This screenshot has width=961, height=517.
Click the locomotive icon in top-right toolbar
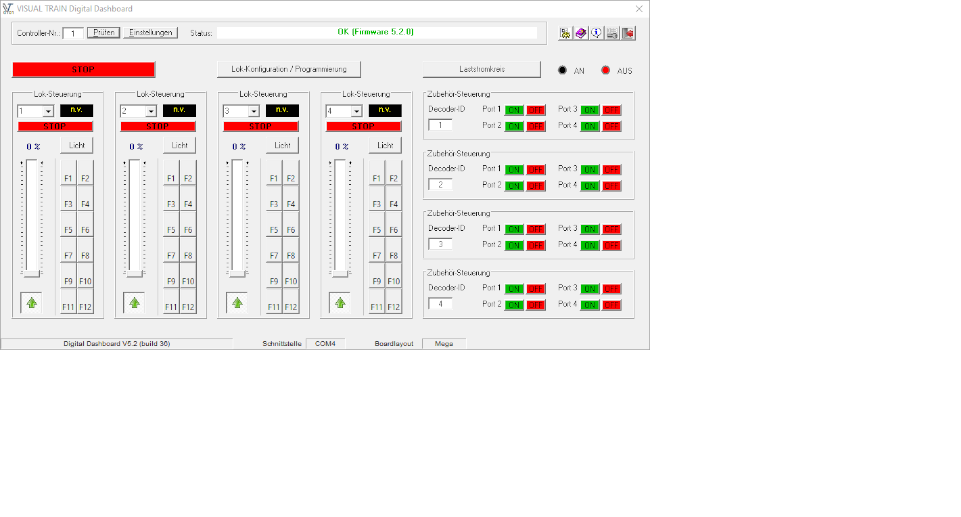(565, 33)
